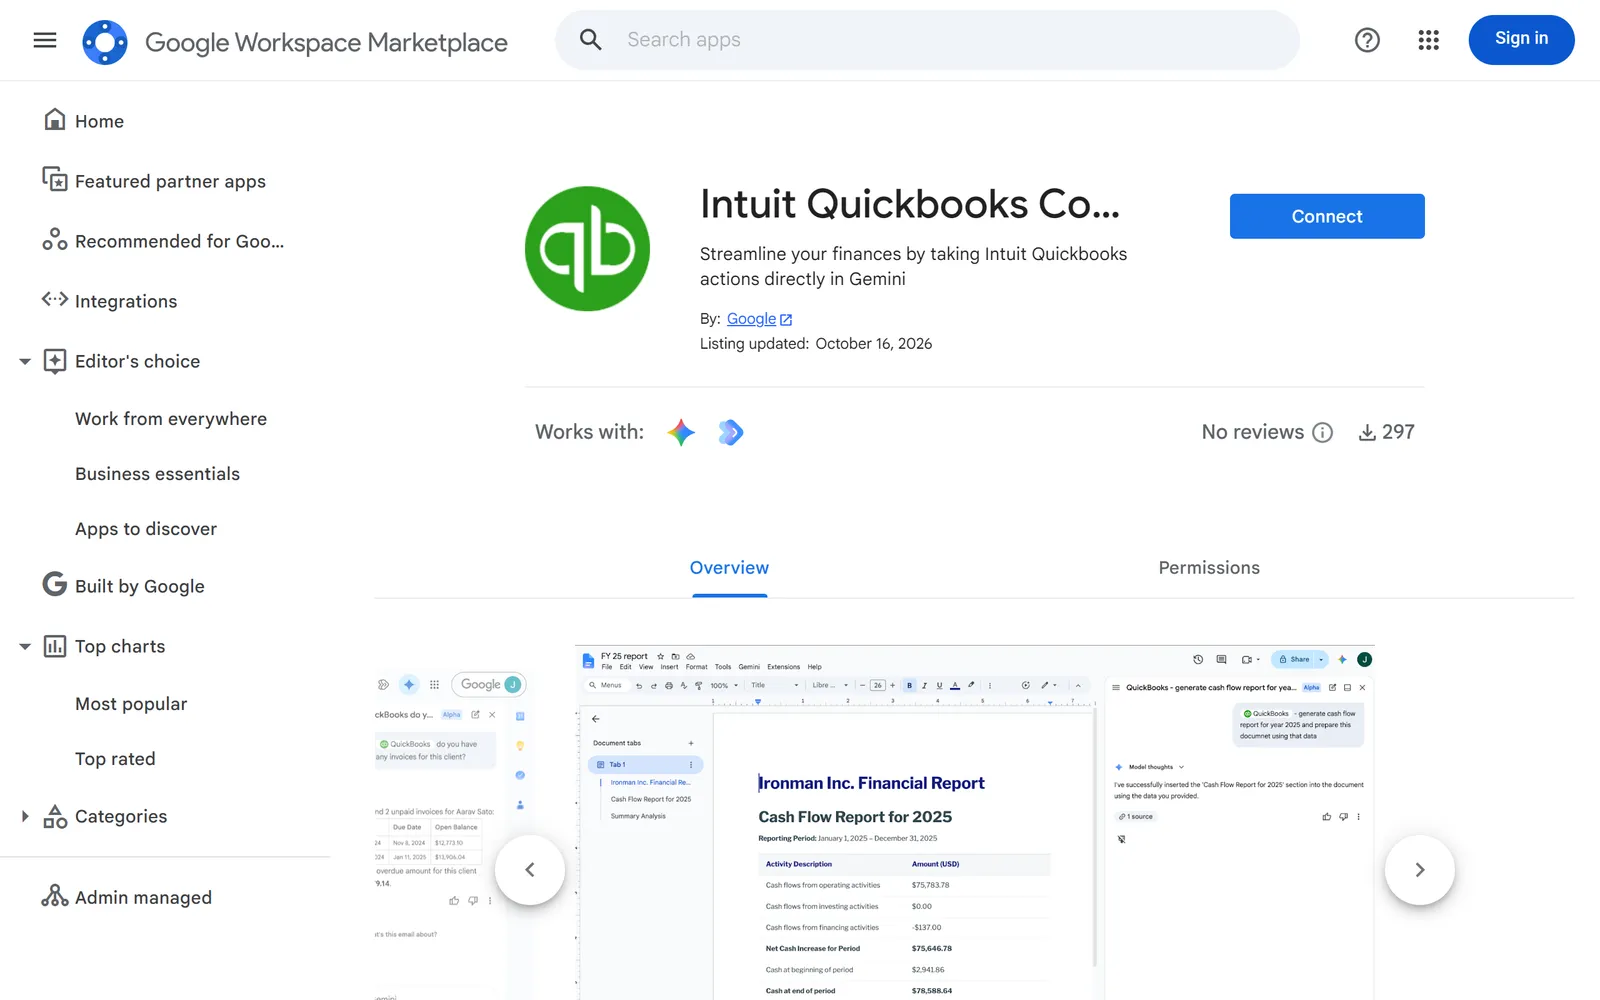1600x1000 pixels.
Task: Open the Cash Flow Report screenshot thumbnail
Action: coord(975,822)
